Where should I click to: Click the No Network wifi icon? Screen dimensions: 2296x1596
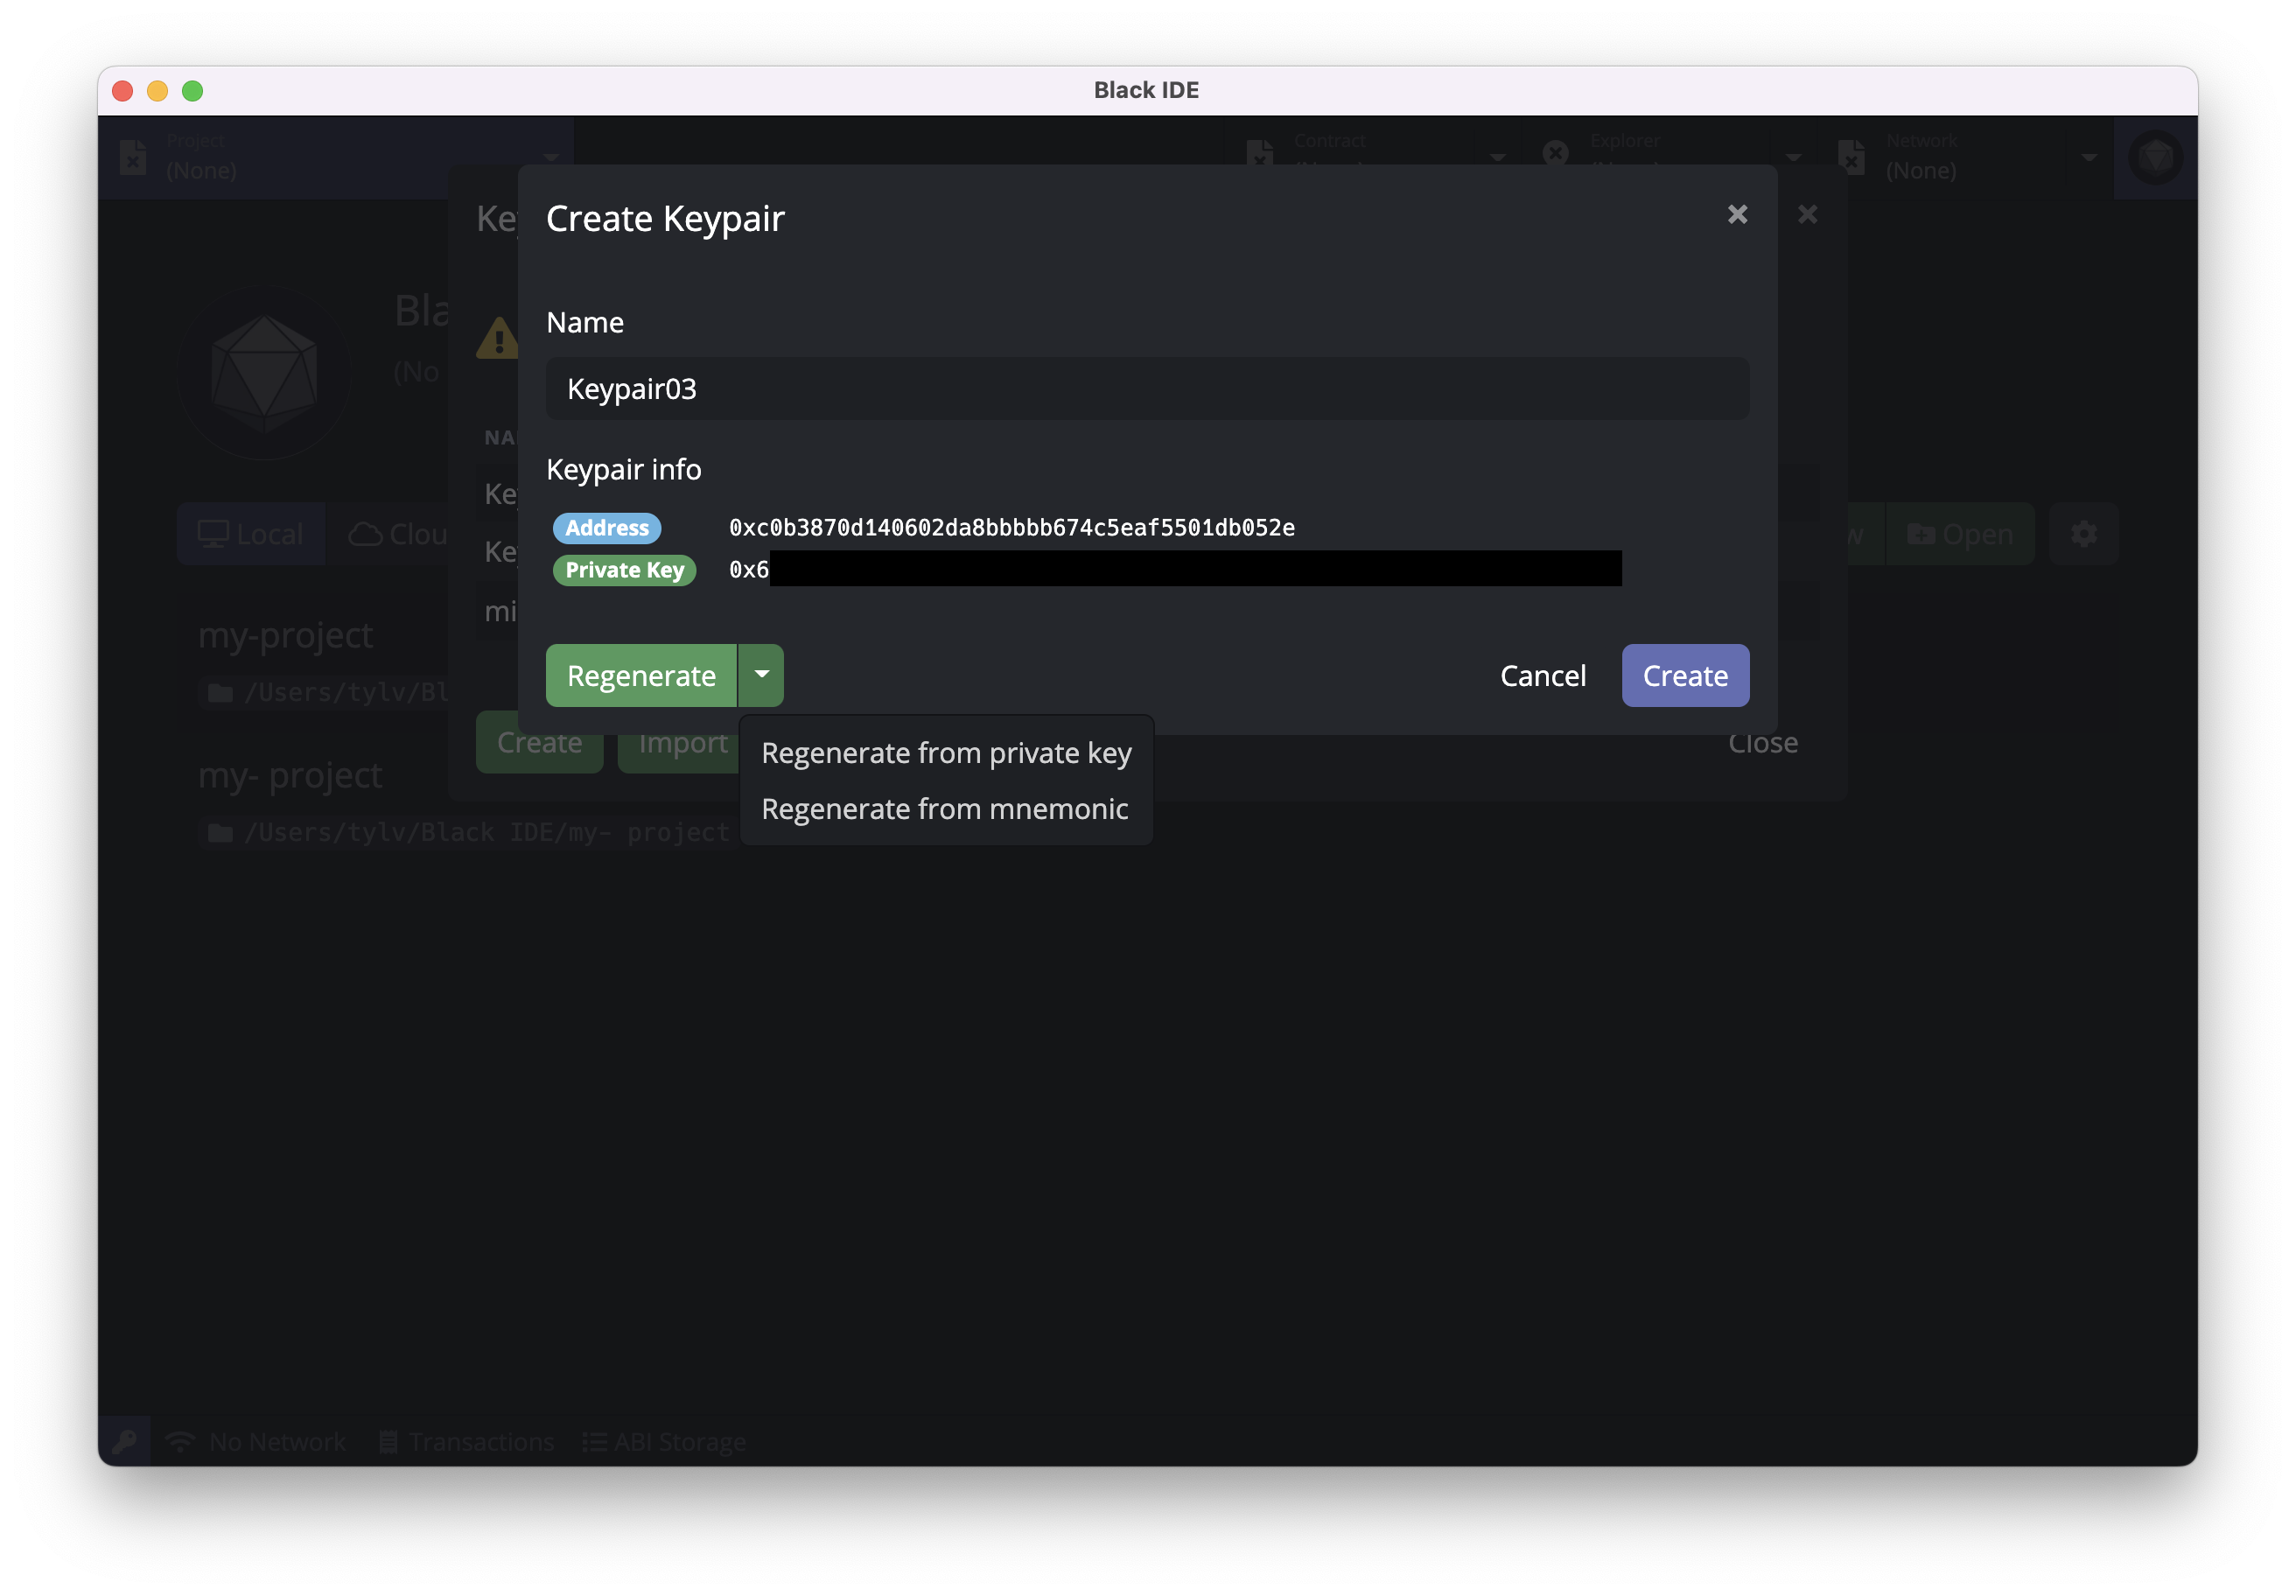[x=181, y=1441]
